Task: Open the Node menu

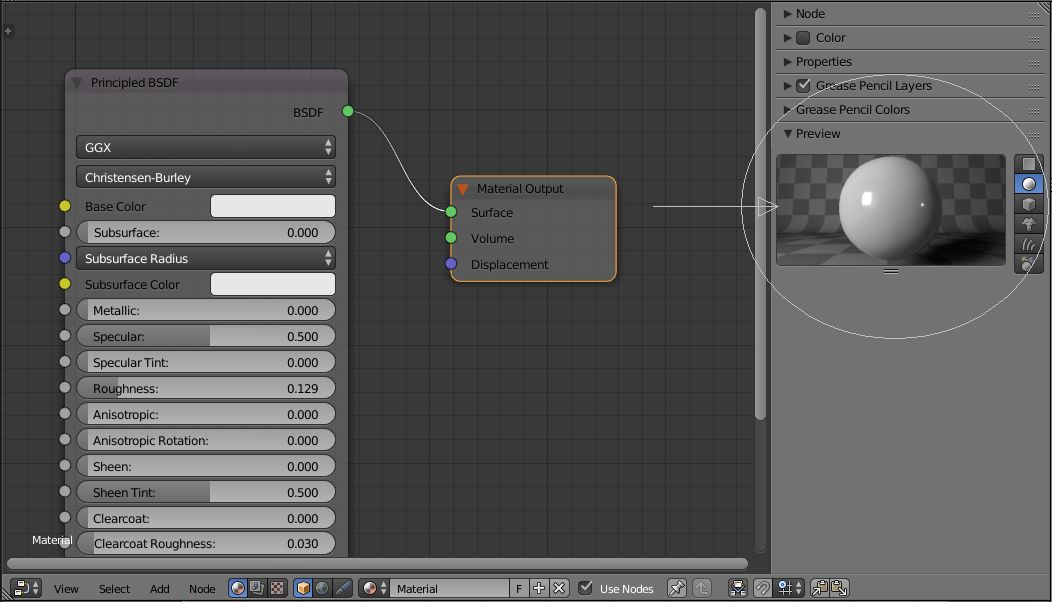Action: [x=202, y=589]
